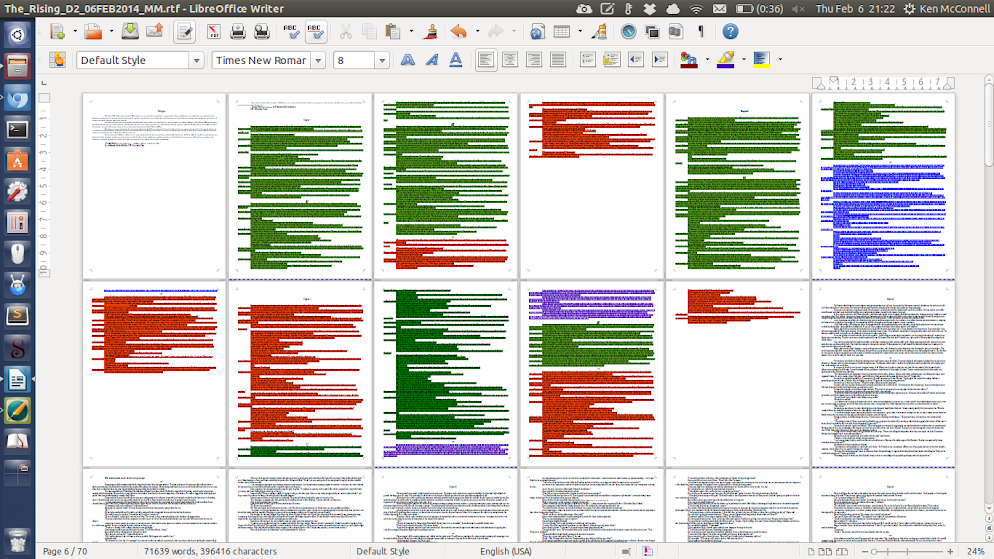Switch to book view layout
The width and height of the screenshot is (994, 559).
point(842,551)
